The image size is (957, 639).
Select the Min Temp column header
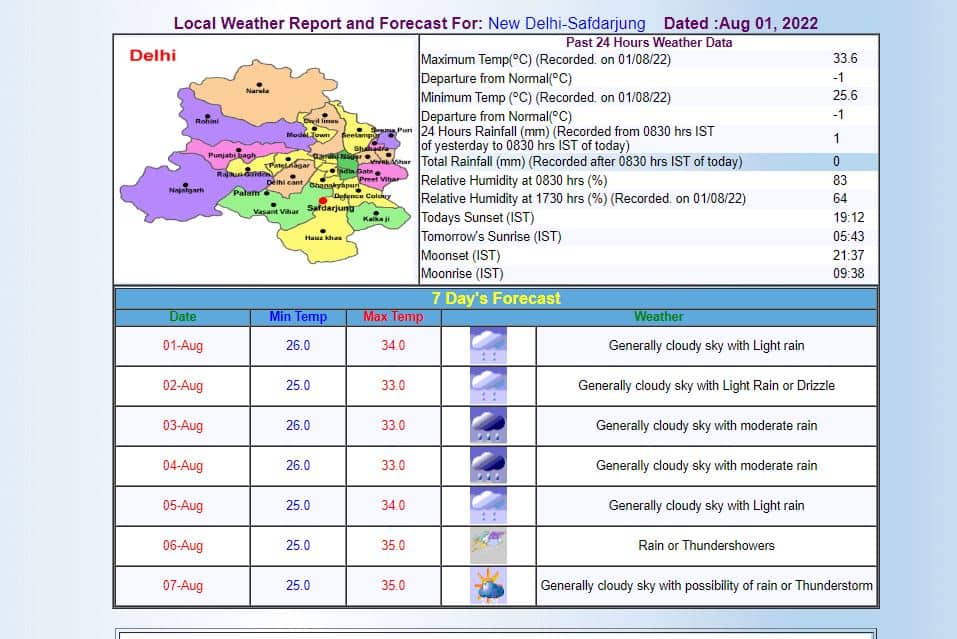297,316
